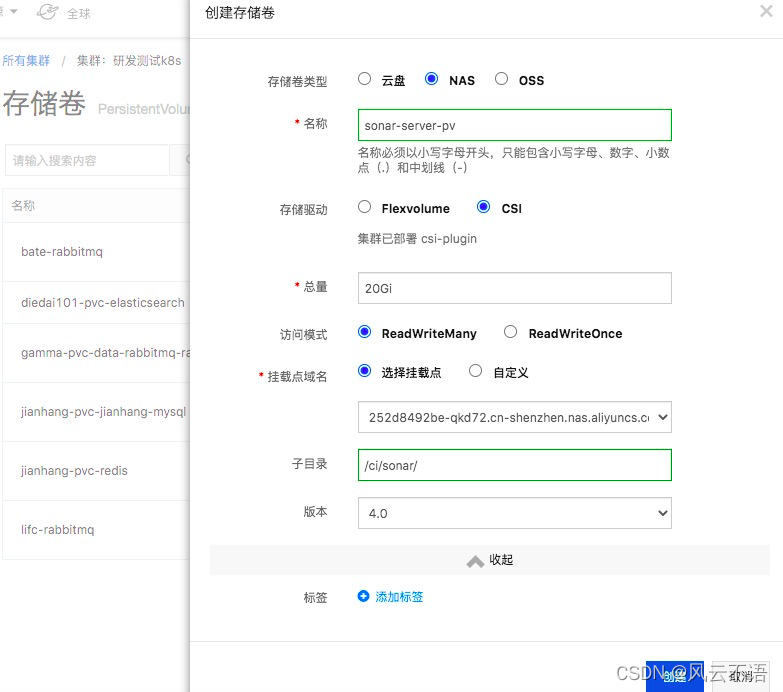Click the 名称 column header in list
This screenshot has width=783, height=692.
(x=23, y=205)
